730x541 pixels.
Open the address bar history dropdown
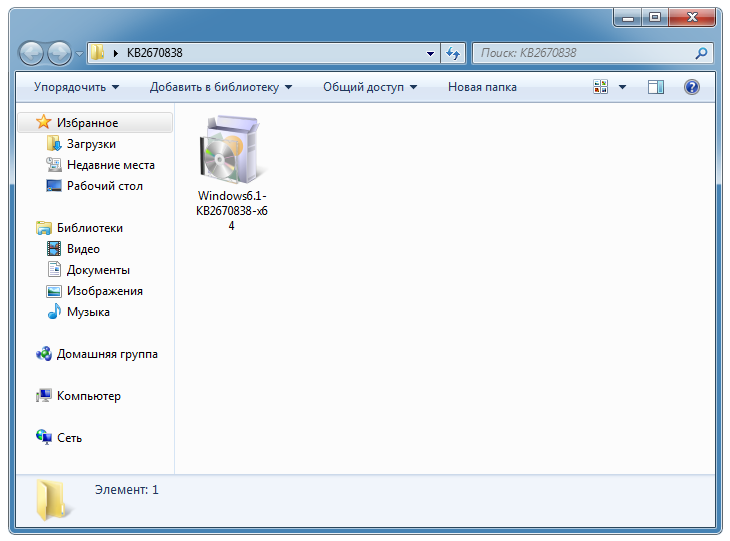point(430,54)
